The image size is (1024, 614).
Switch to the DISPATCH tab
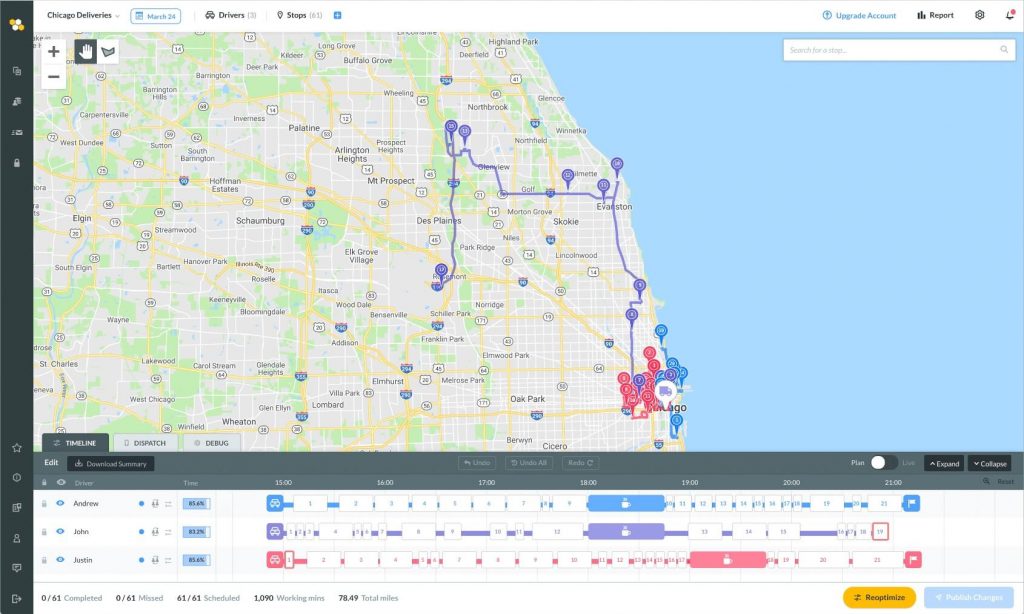click(x=147, y=442)
